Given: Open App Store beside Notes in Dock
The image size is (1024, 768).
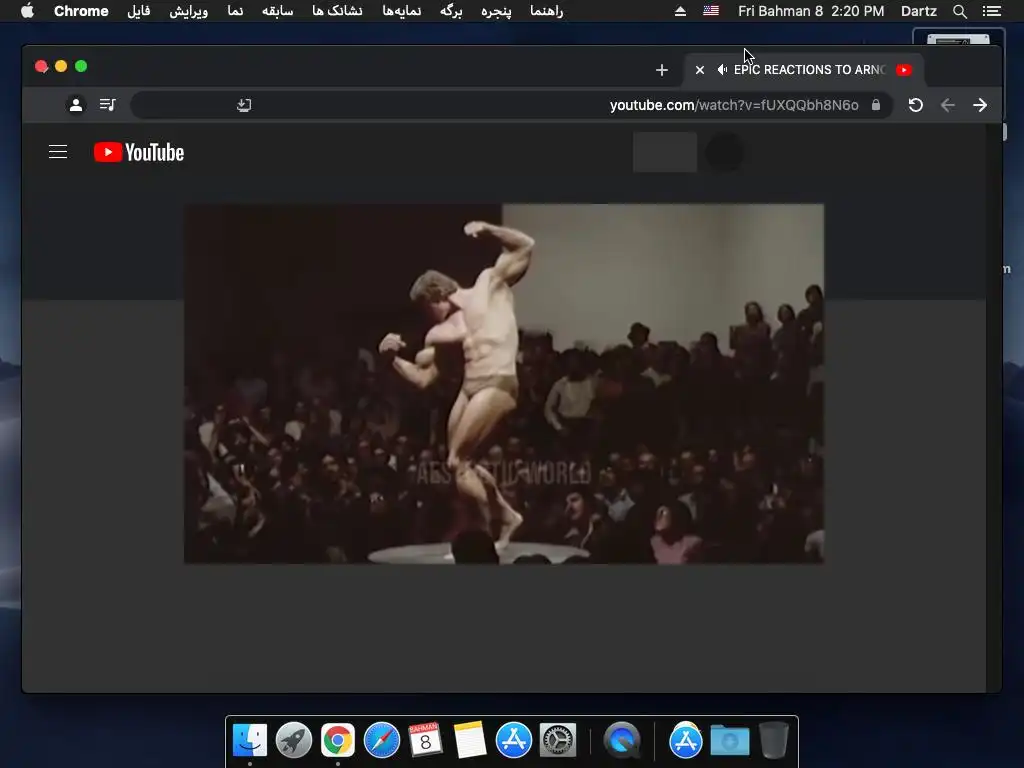Looking at the screenshot, I should (x=513, y=740).
